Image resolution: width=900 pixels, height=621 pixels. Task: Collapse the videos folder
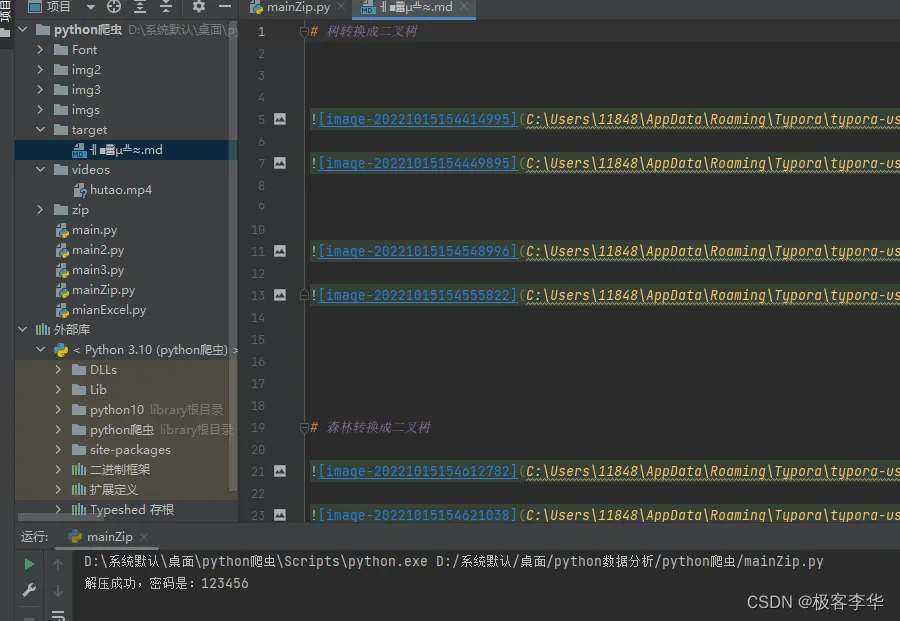[x=40, y=170]
